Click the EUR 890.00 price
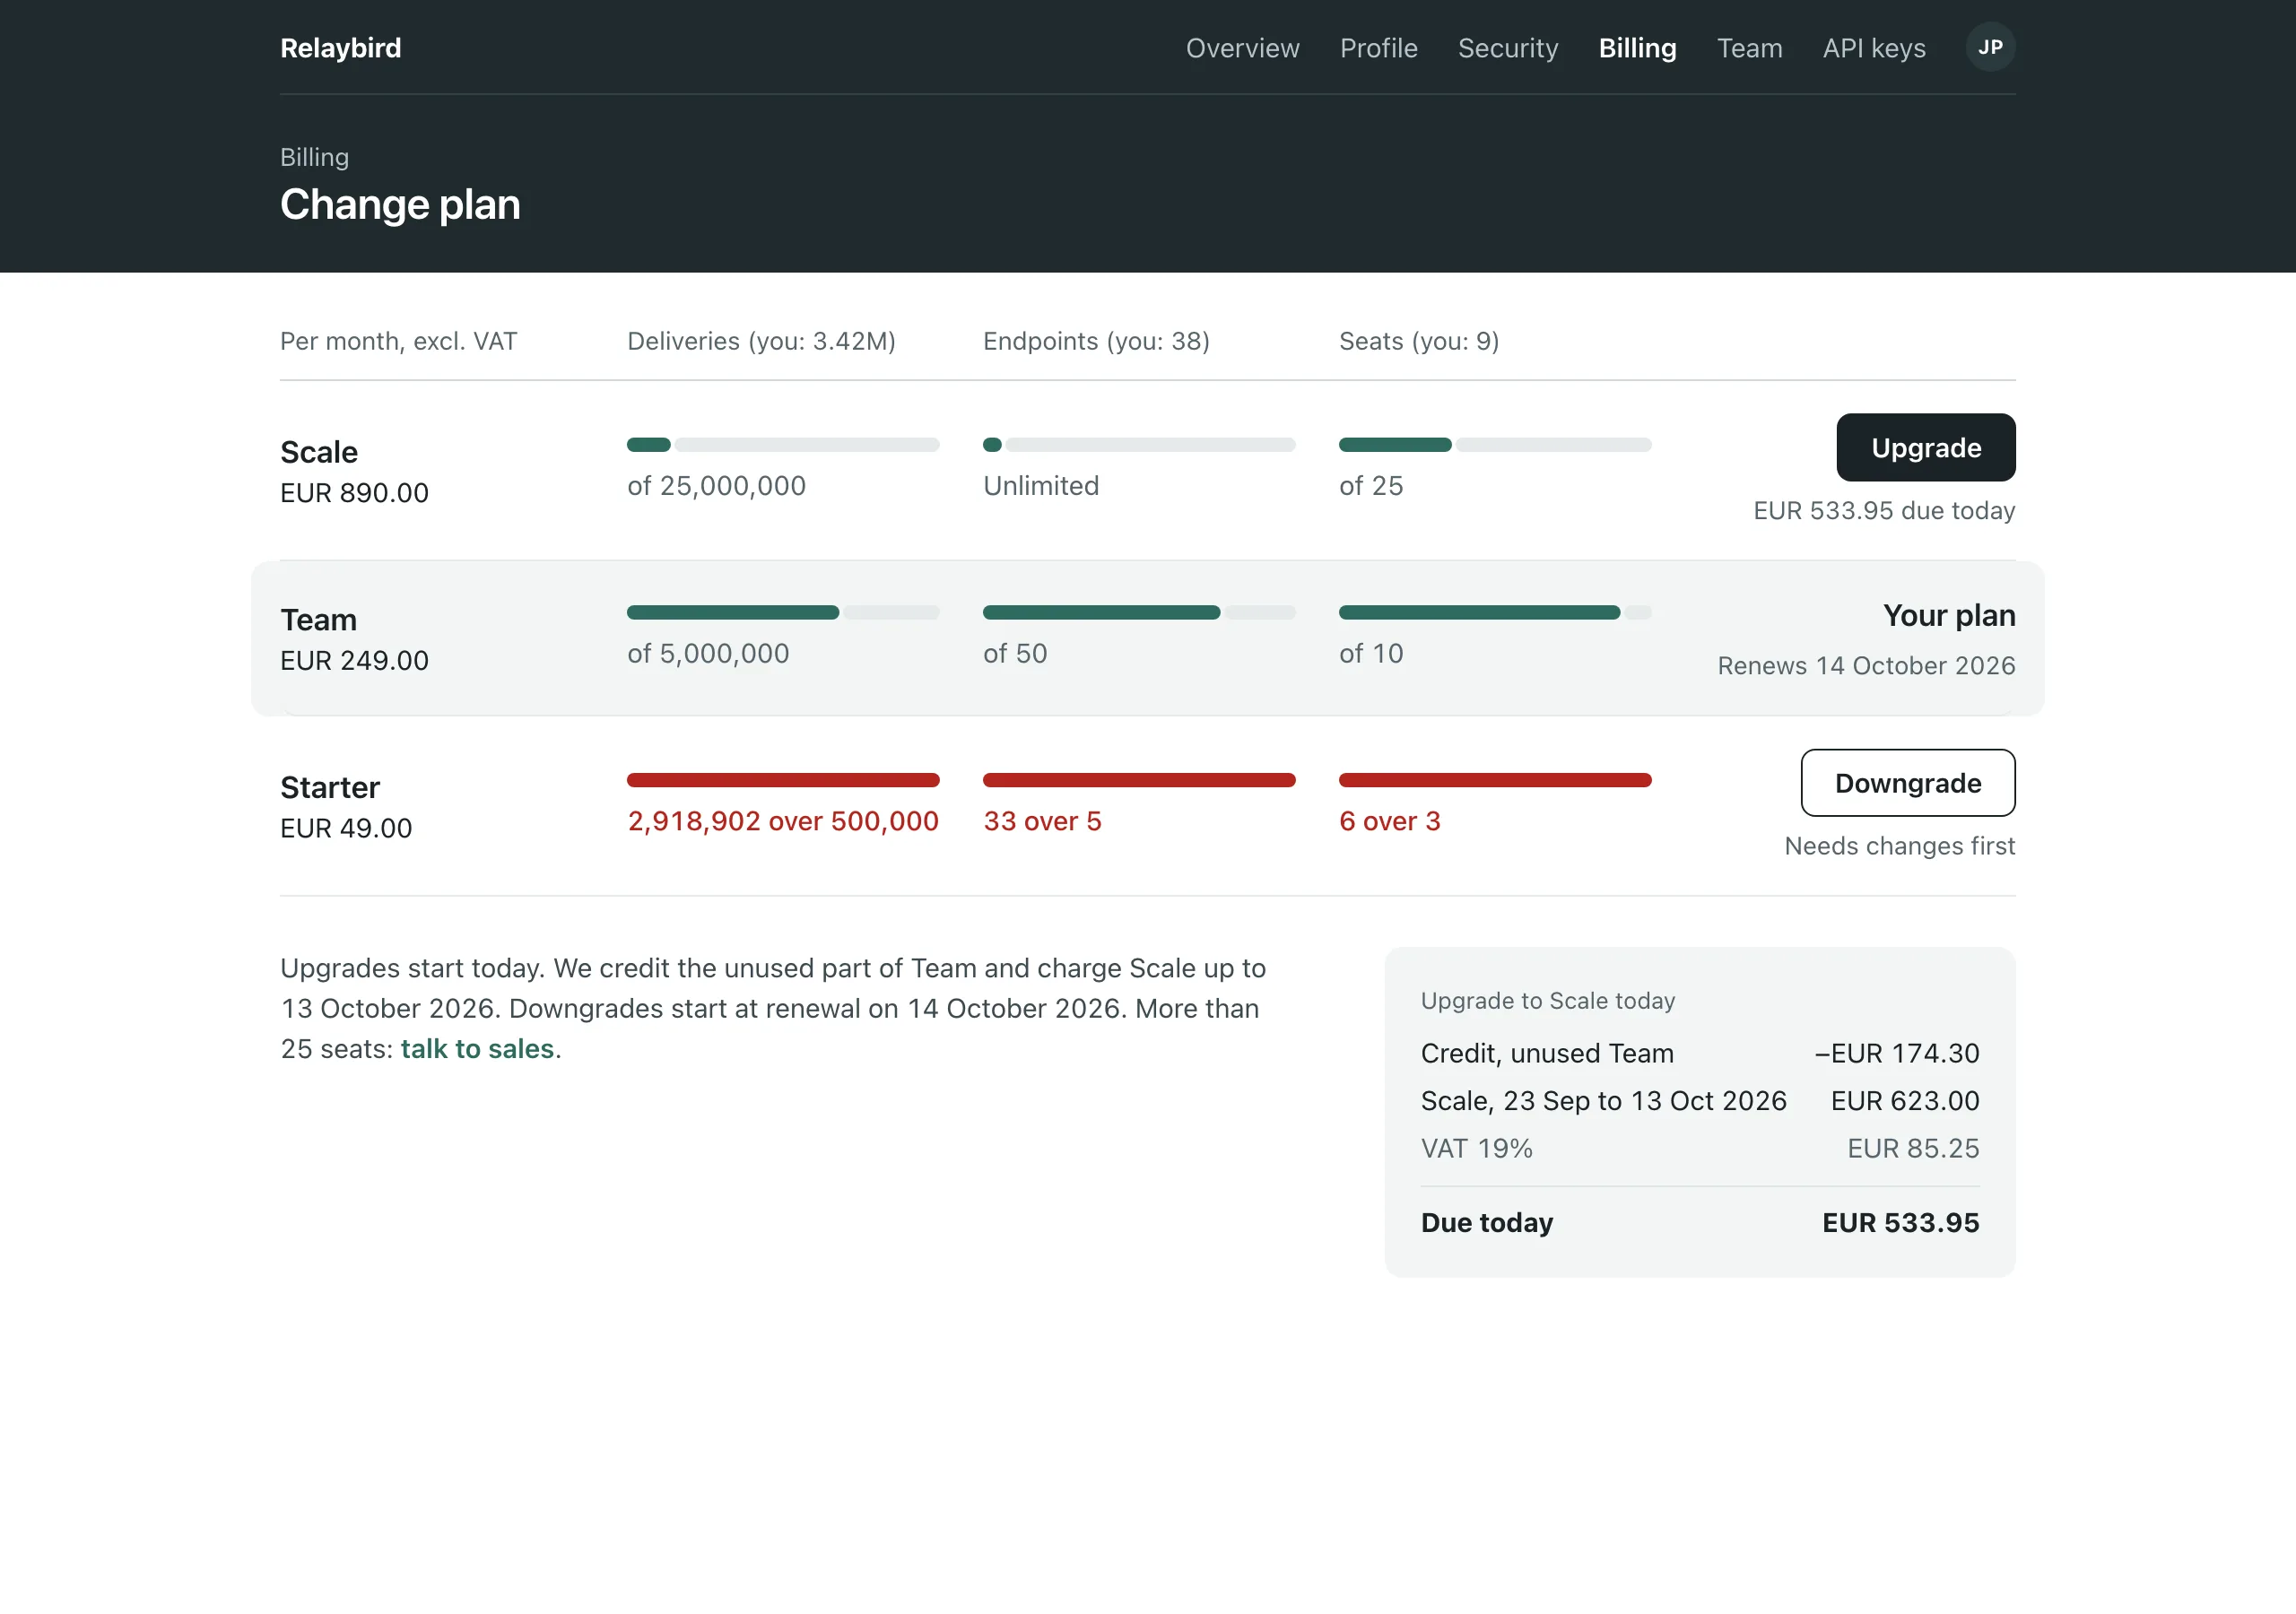The image size is (2296, 1614). (354, 493)
